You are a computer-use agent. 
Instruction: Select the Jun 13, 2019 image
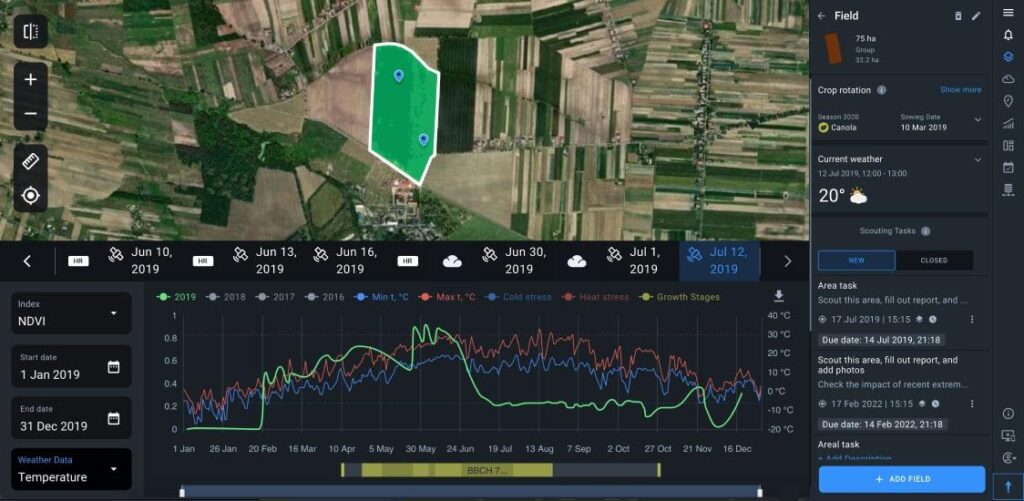(x=265, y=261)
